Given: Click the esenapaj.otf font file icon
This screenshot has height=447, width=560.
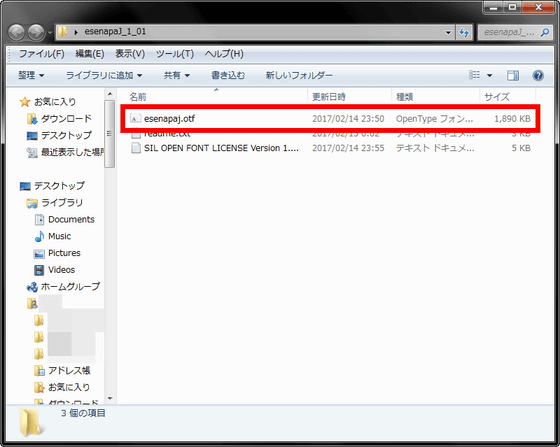Looking at the screenshot, I should tap(135, 119).
